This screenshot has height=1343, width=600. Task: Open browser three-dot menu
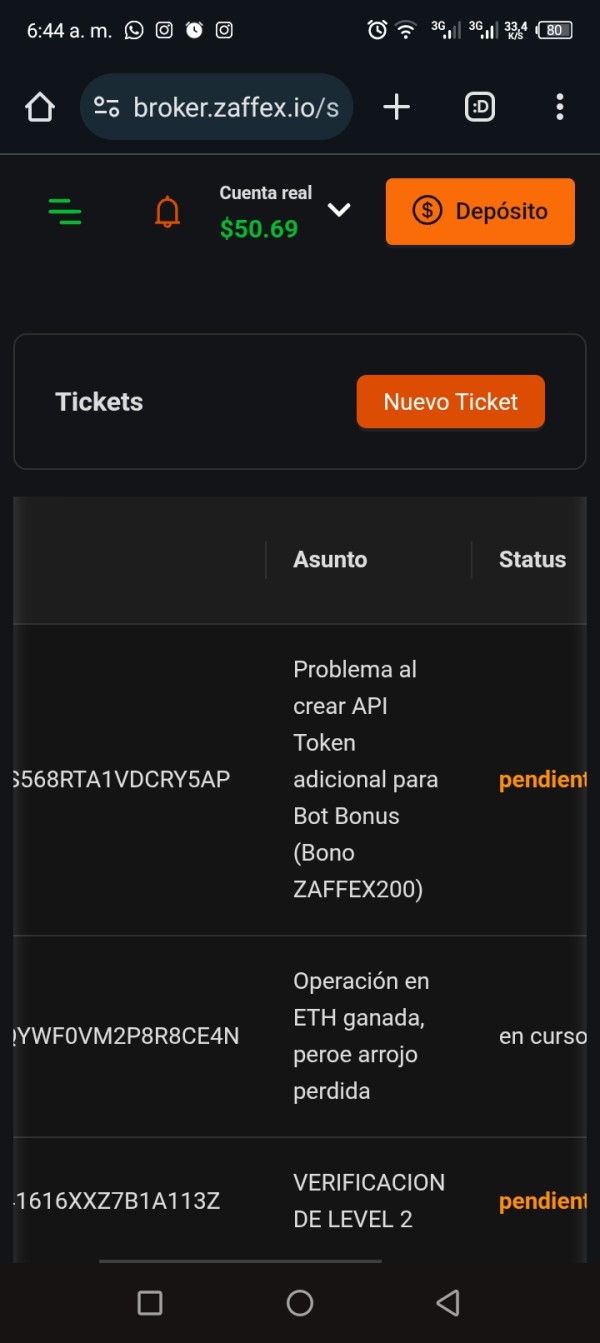[x=559, y=107]
